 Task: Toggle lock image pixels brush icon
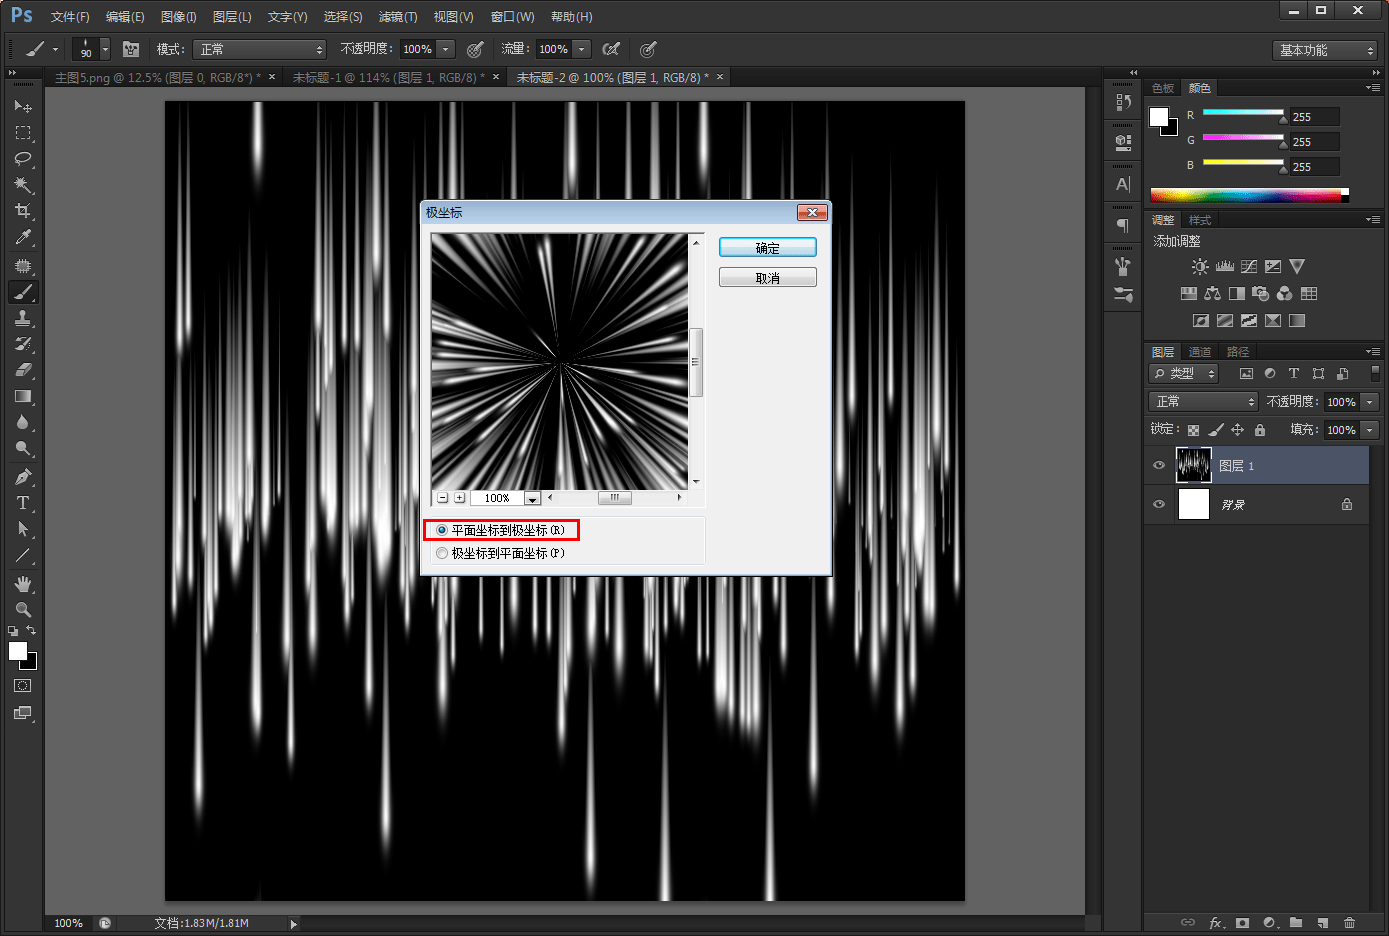click(1216, 430)
